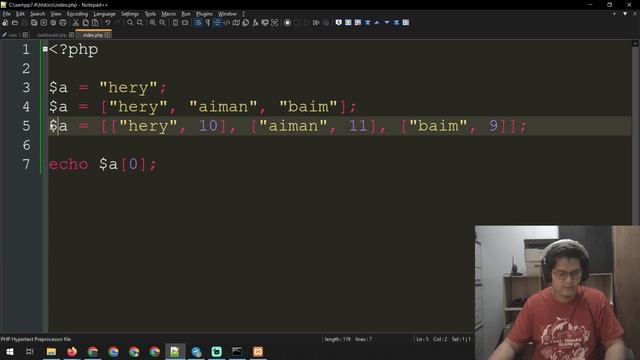Toggle Synchronize Vertical Scrolling icon
This screenshot has width=640, height=360.
click(175, 23)
